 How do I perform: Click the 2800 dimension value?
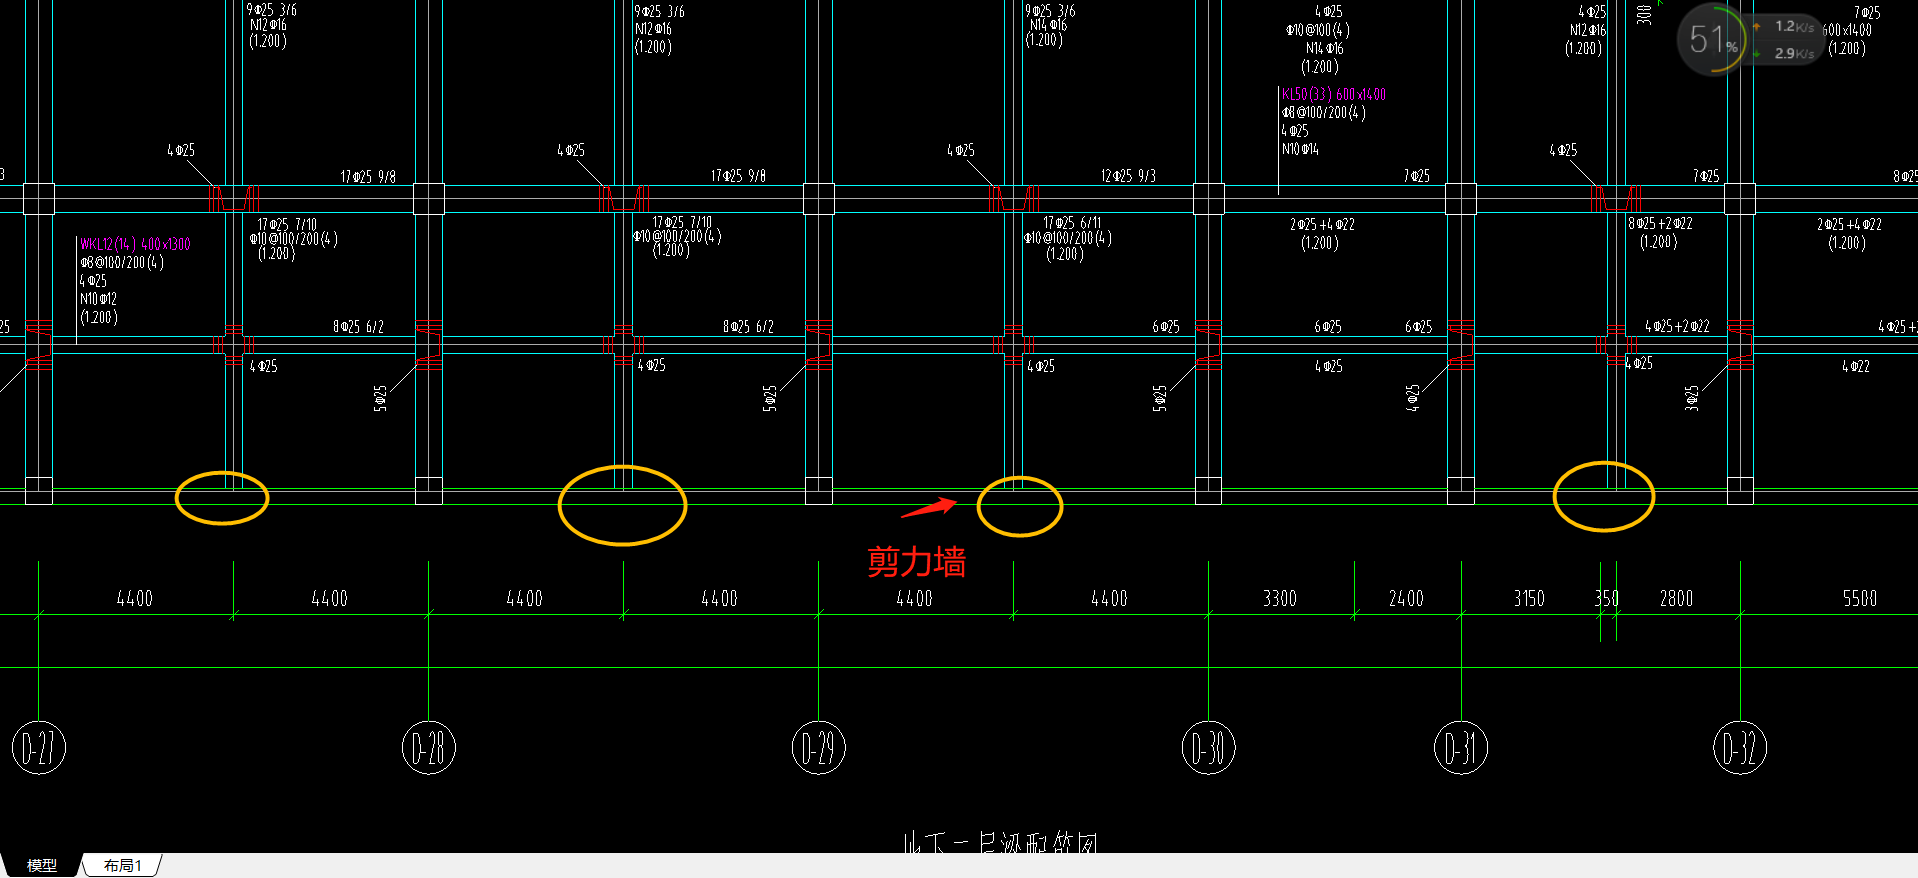point(1676,598)
